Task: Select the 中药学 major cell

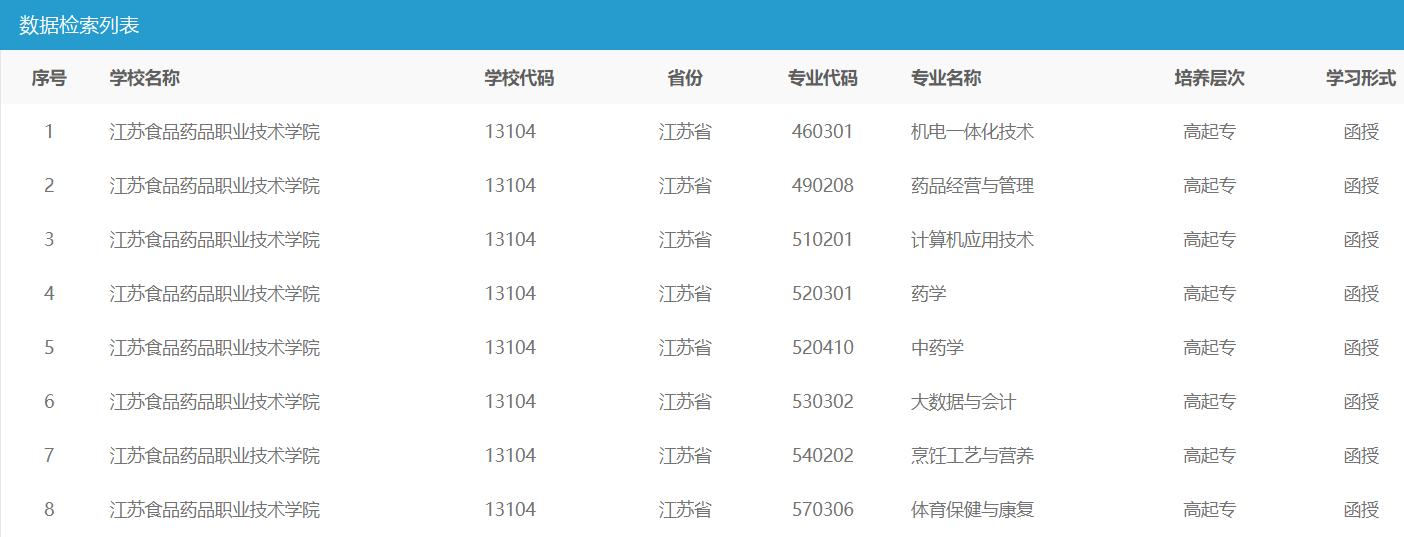Action: [937, 347]
